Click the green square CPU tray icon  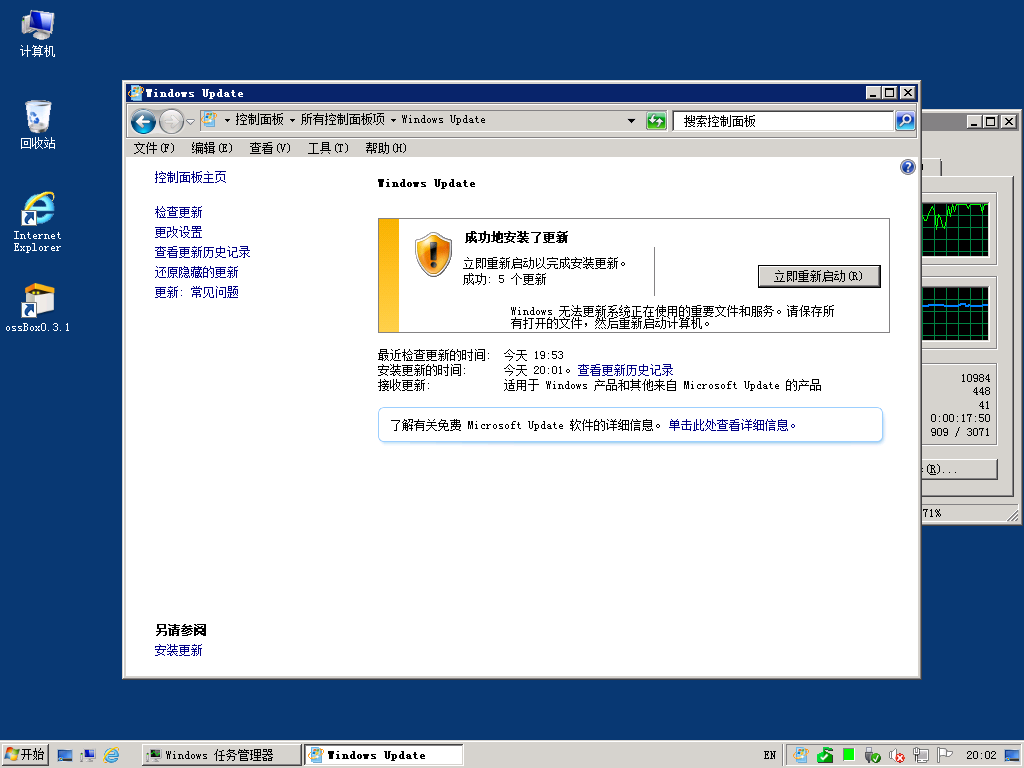tap(848, 755)
